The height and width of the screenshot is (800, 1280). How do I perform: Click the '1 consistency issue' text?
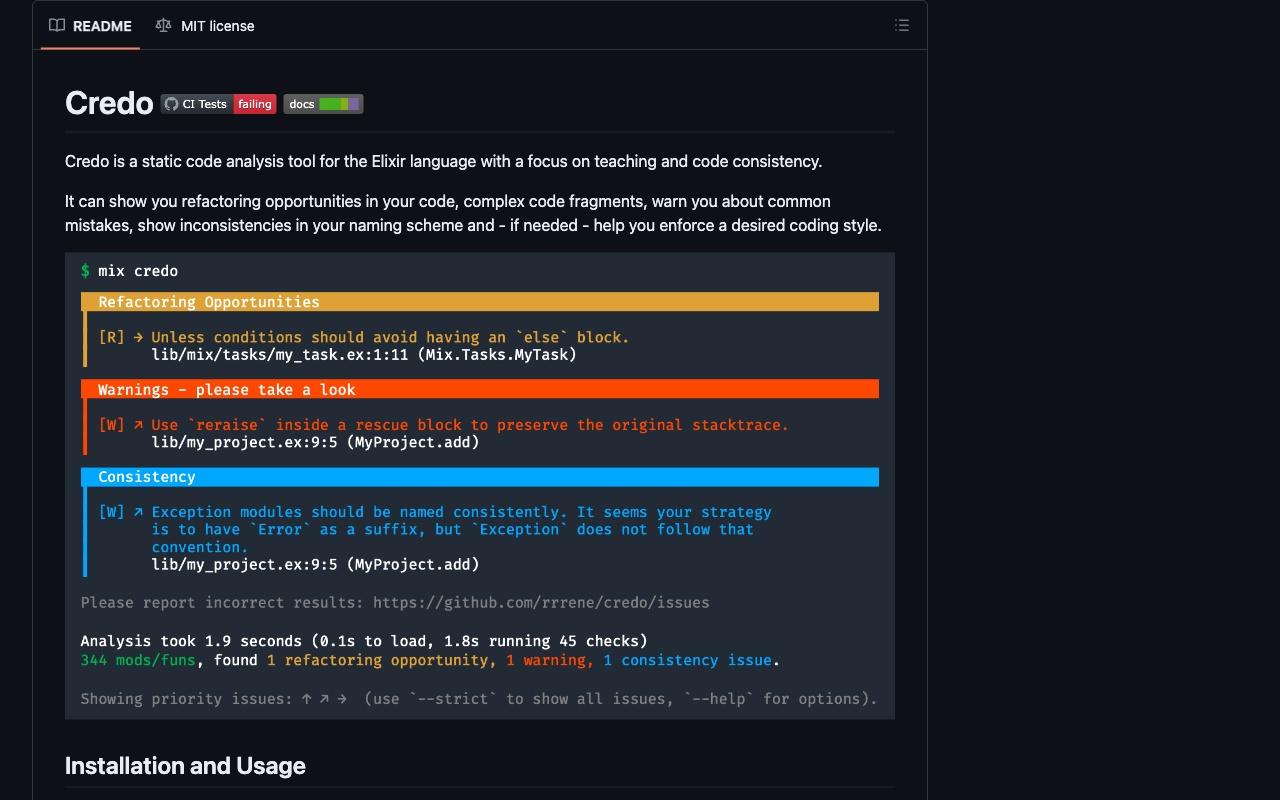[x=687, y=660]
